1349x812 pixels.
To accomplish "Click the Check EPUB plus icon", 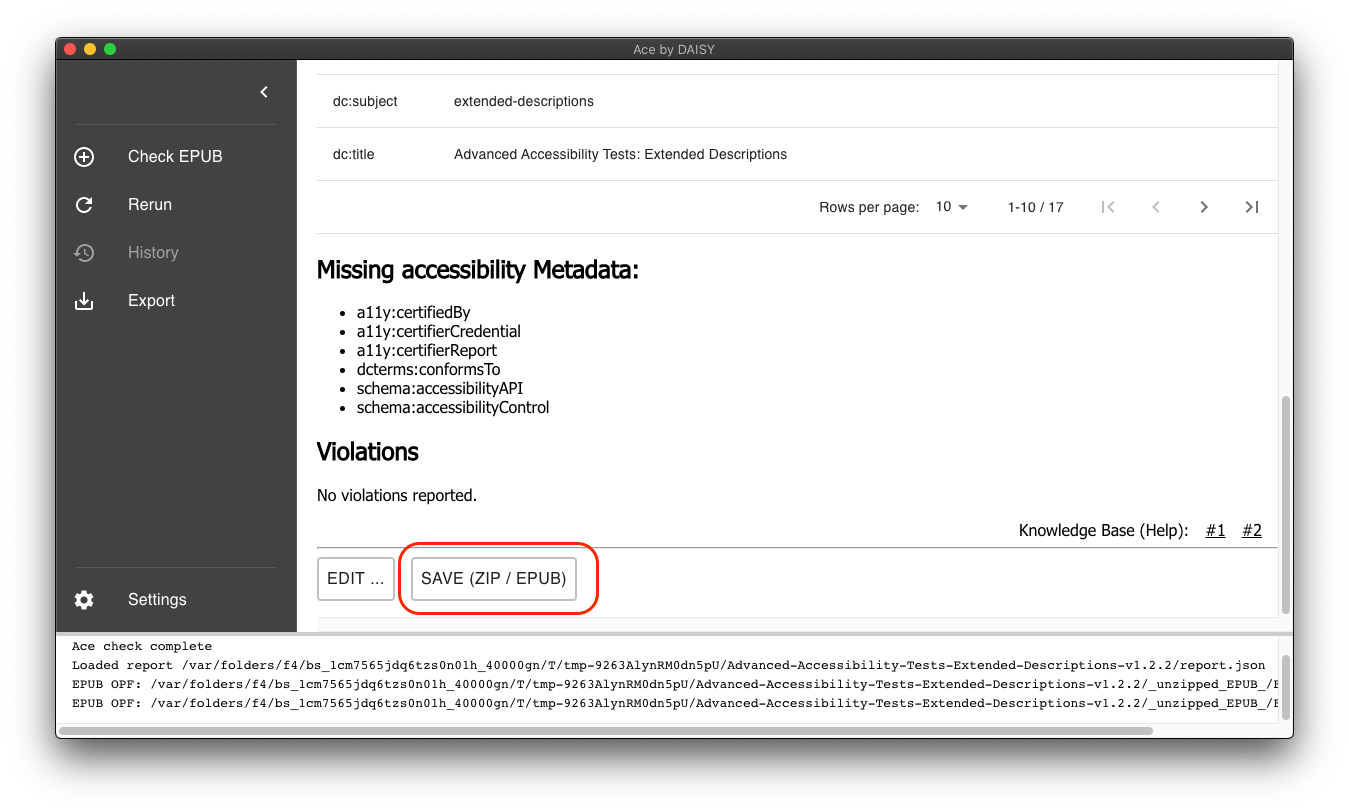I will (84, 157).
